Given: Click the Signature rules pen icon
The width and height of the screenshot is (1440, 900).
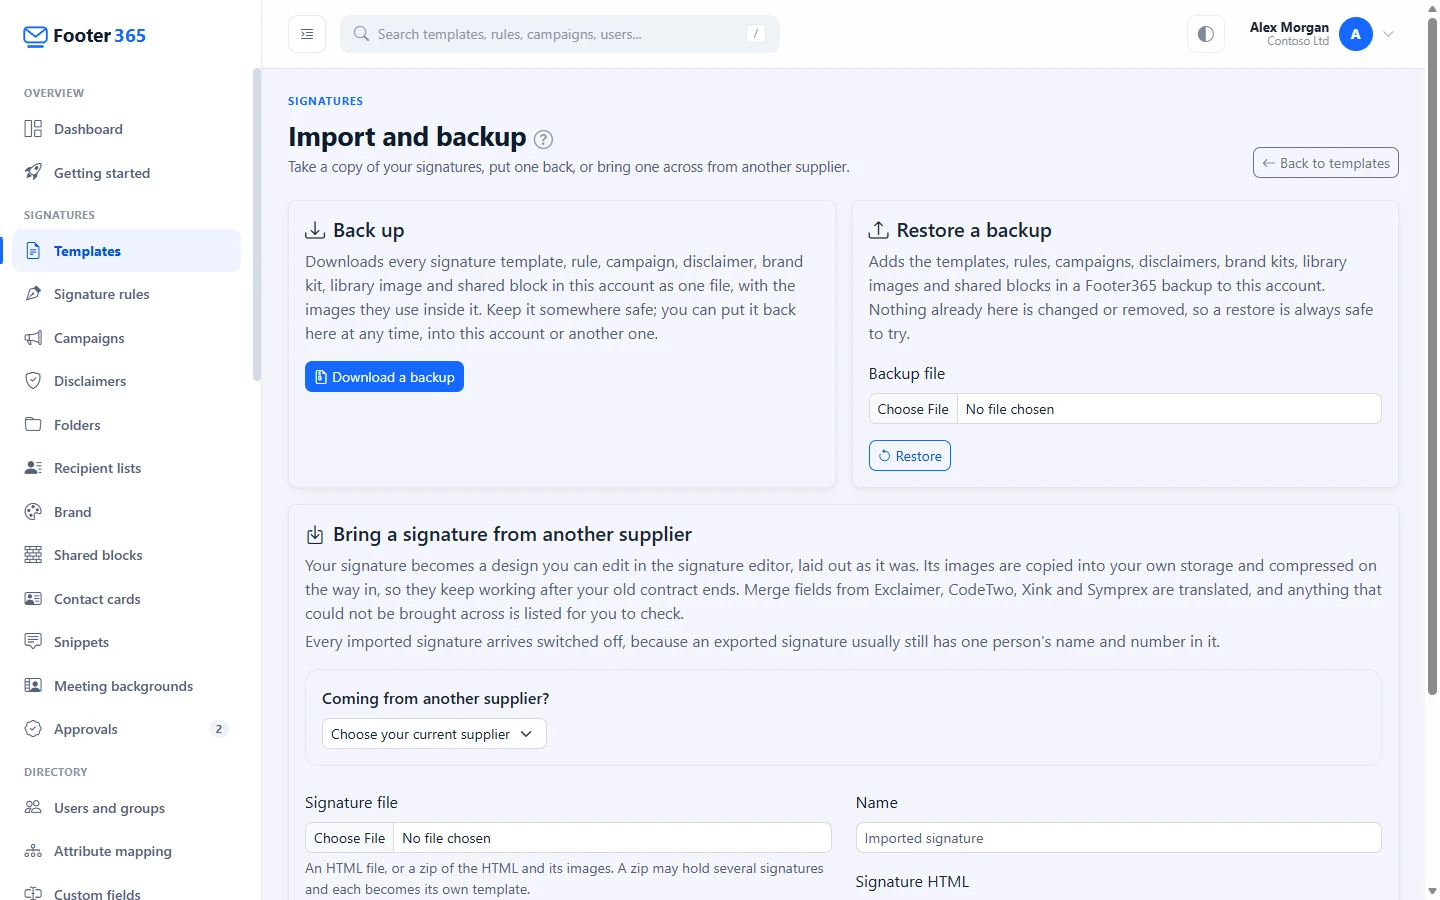Looking at the screenshot, I should [x=33, y=294].
